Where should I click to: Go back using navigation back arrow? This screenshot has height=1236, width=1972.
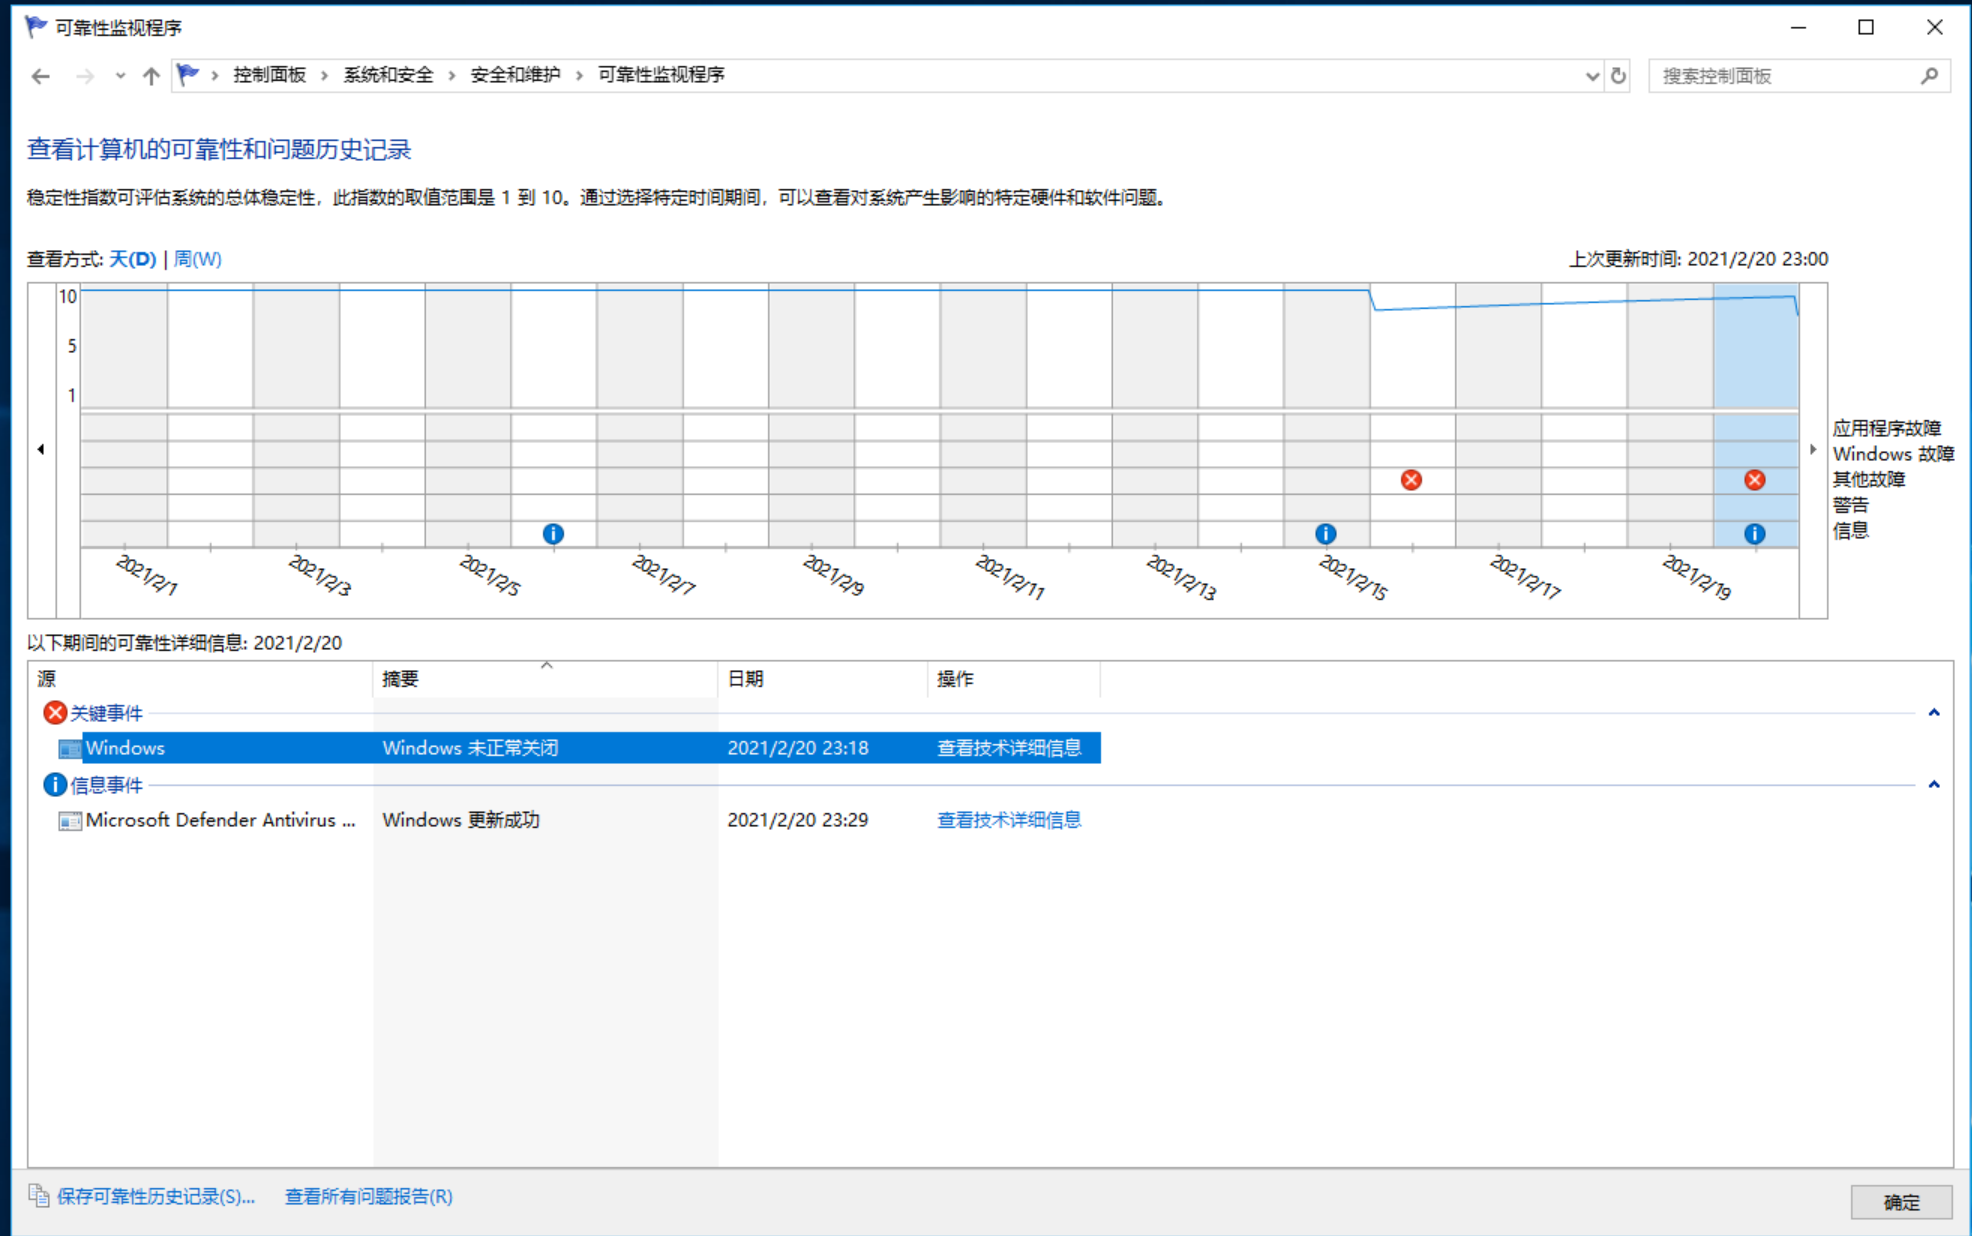41,76
